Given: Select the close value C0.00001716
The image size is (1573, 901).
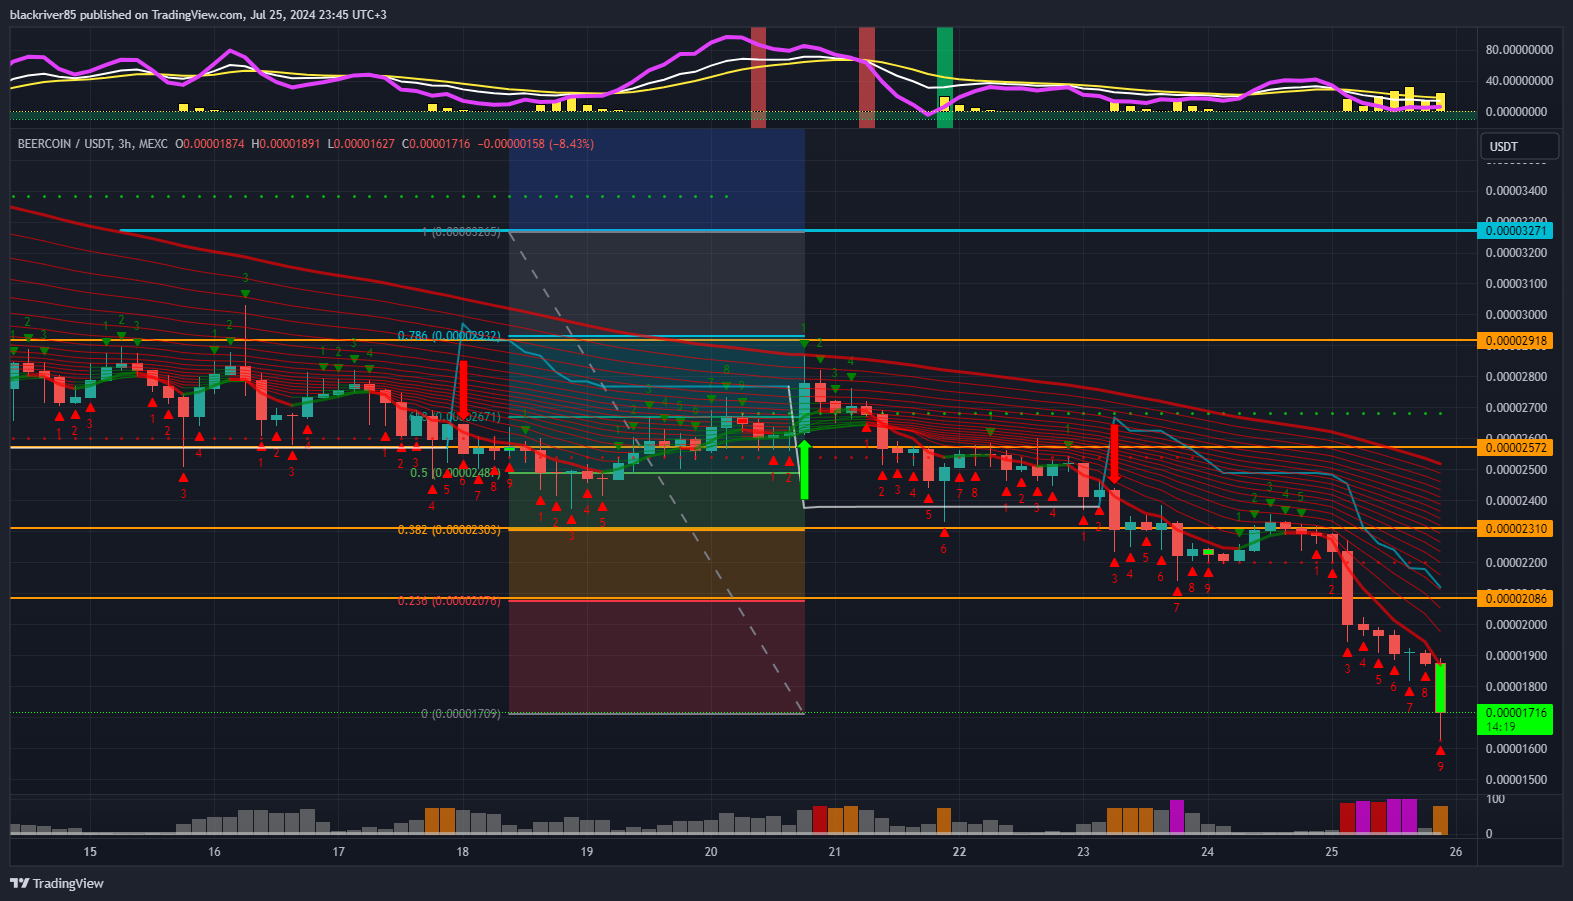Looking at the screenshot, I should [436, 144].
